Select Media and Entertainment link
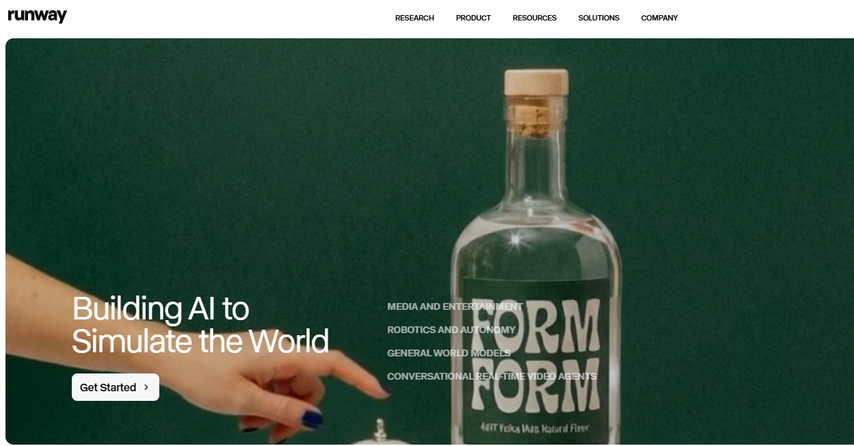The width and height of the screenshot is (854, 446). 455,307
